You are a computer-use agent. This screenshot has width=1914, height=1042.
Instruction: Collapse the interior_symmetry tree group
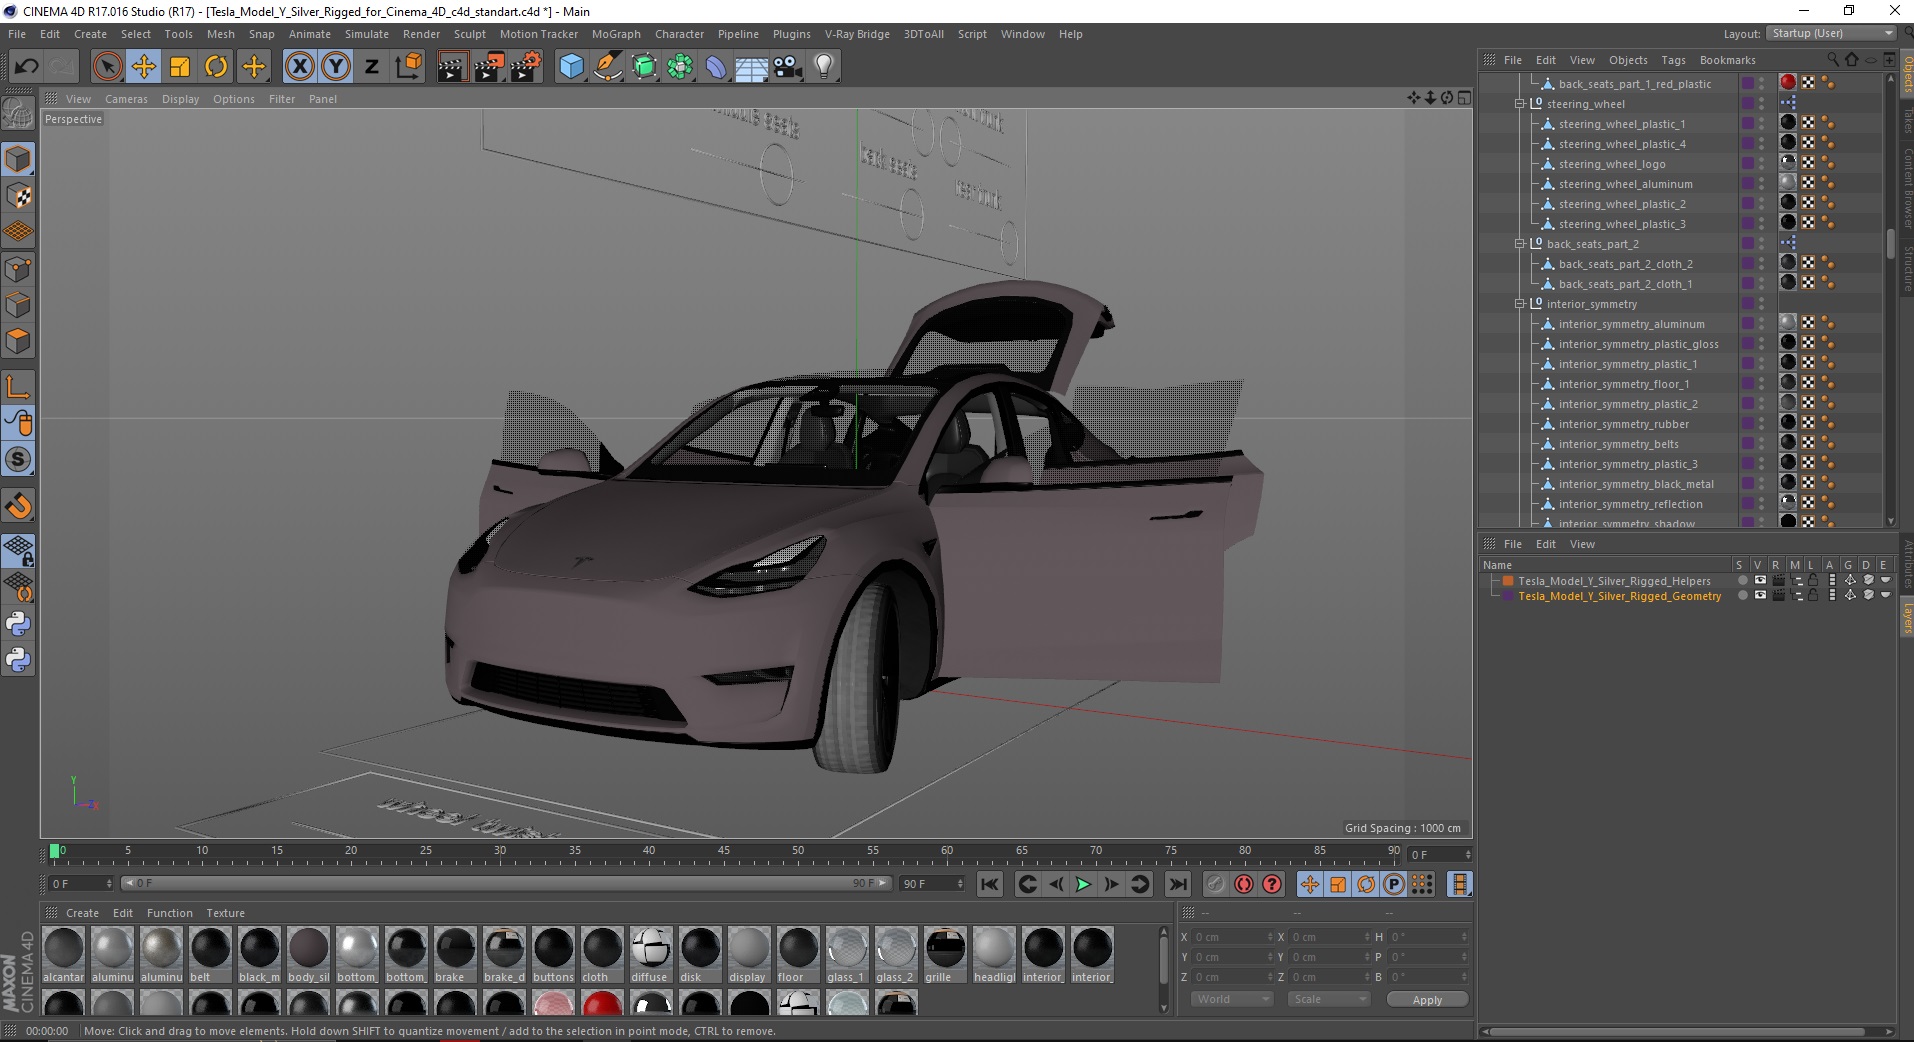coord(1520,304)
